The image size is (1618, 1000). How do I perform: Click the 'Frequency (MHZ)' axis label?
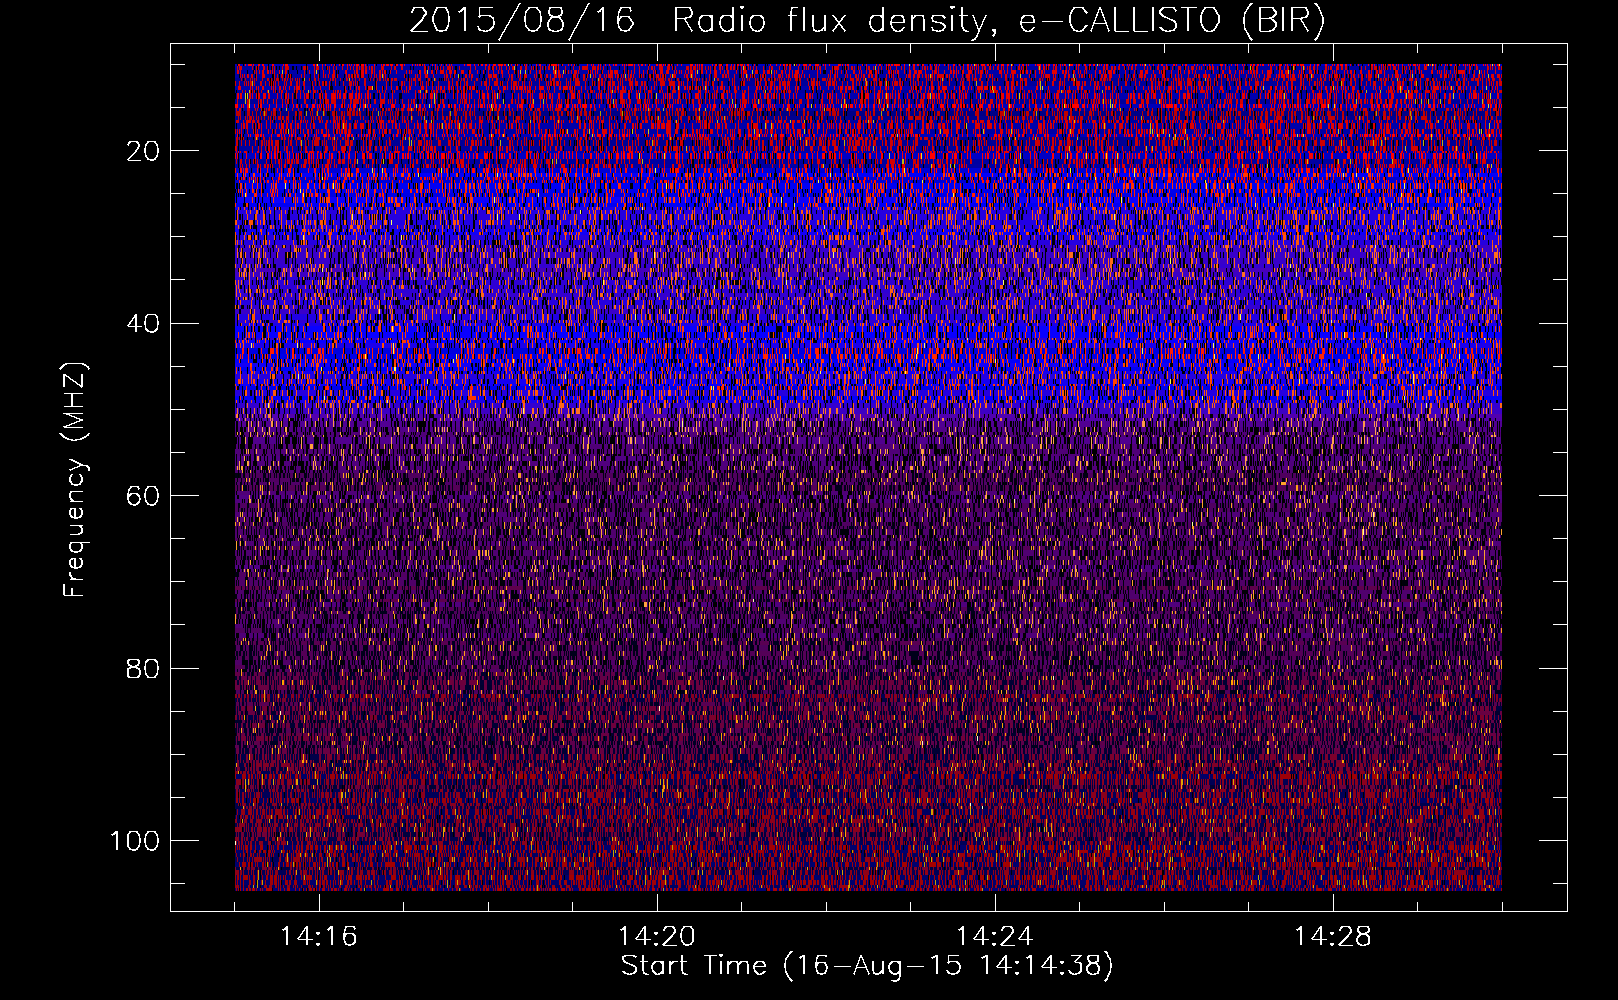click(x=76, y=480)
